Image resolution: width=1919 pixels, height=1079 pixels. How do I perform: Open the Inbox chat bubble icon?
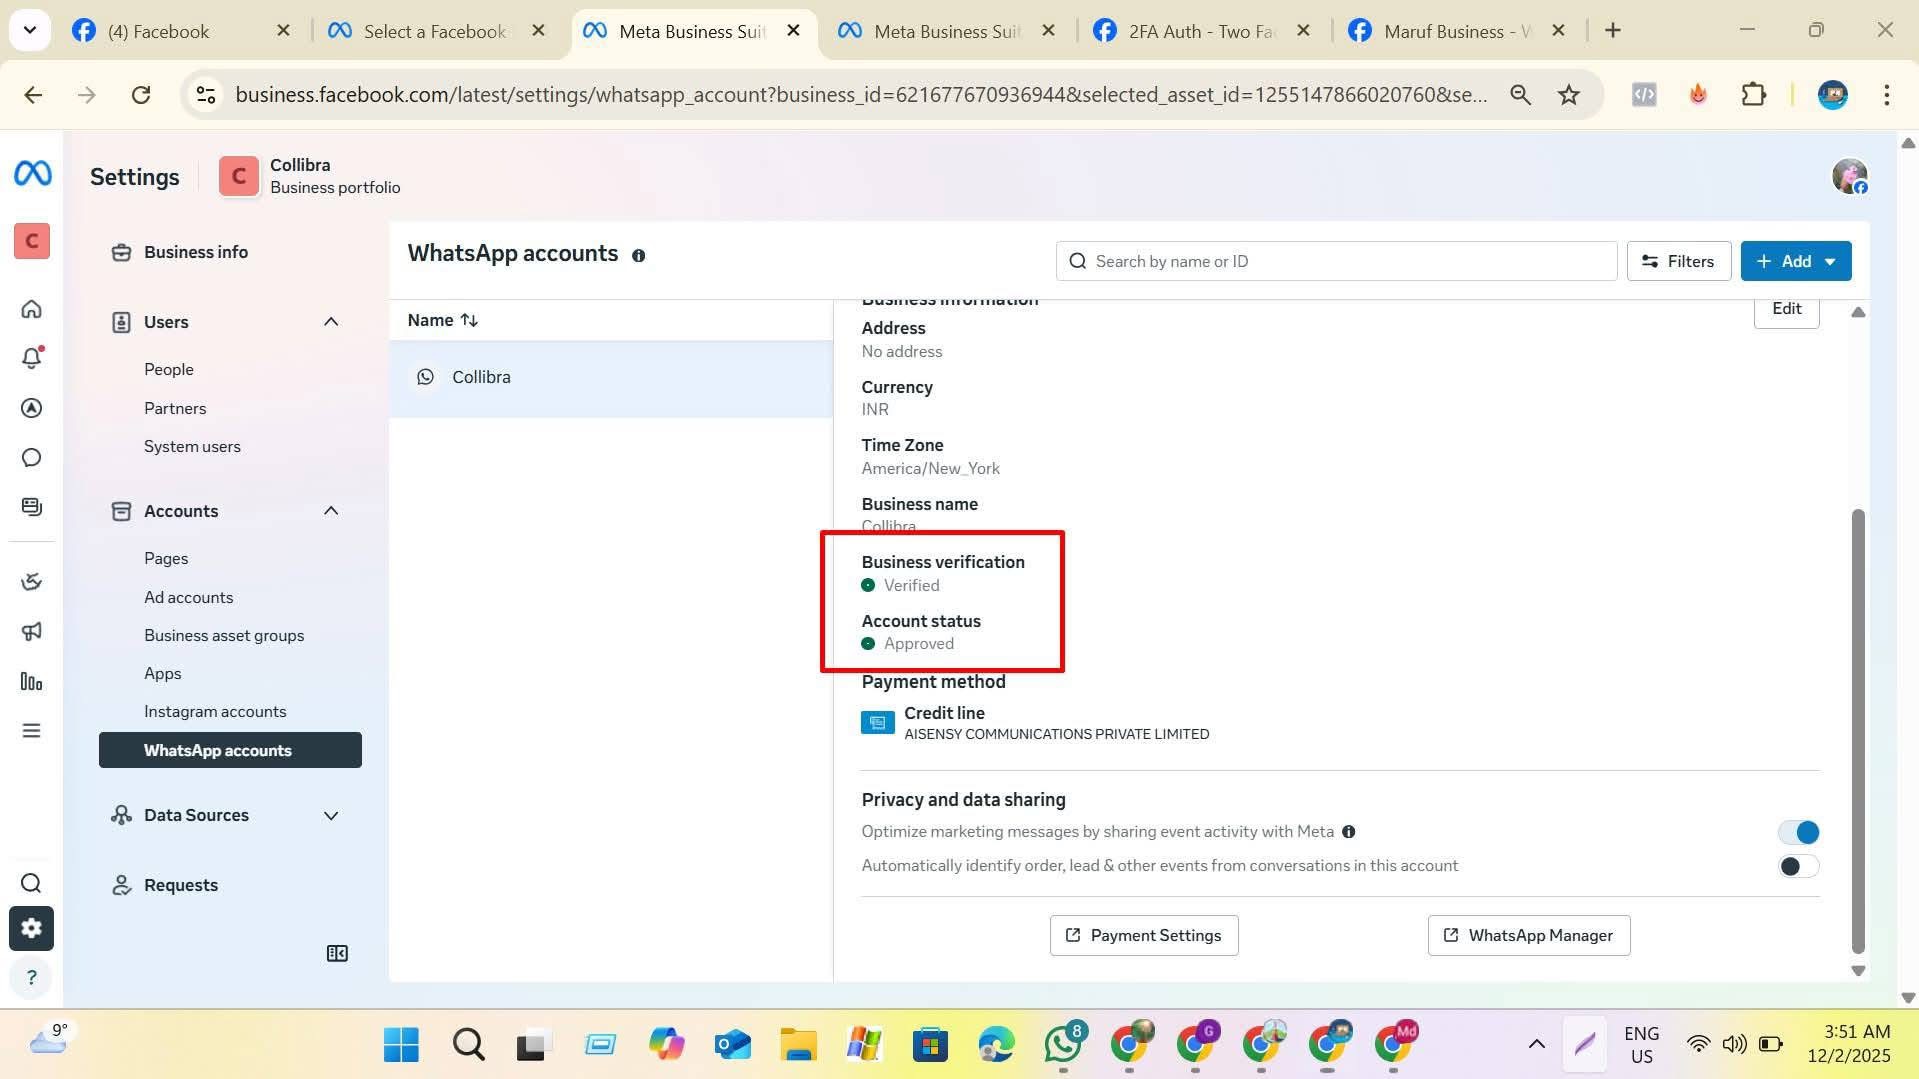click(x=32, y=458)
